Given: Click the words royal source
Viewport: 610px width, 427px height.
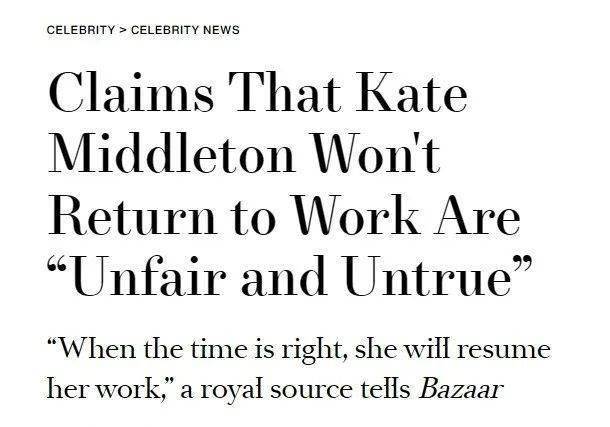Looking at the screenshot, I should pos(276,390).
